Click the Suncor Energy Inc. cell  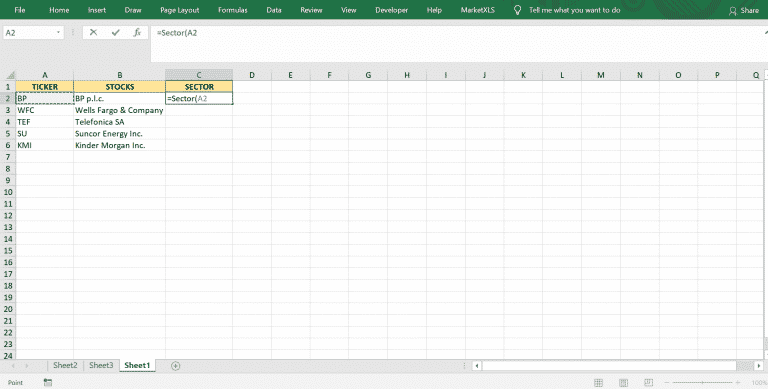coord(120,134)
